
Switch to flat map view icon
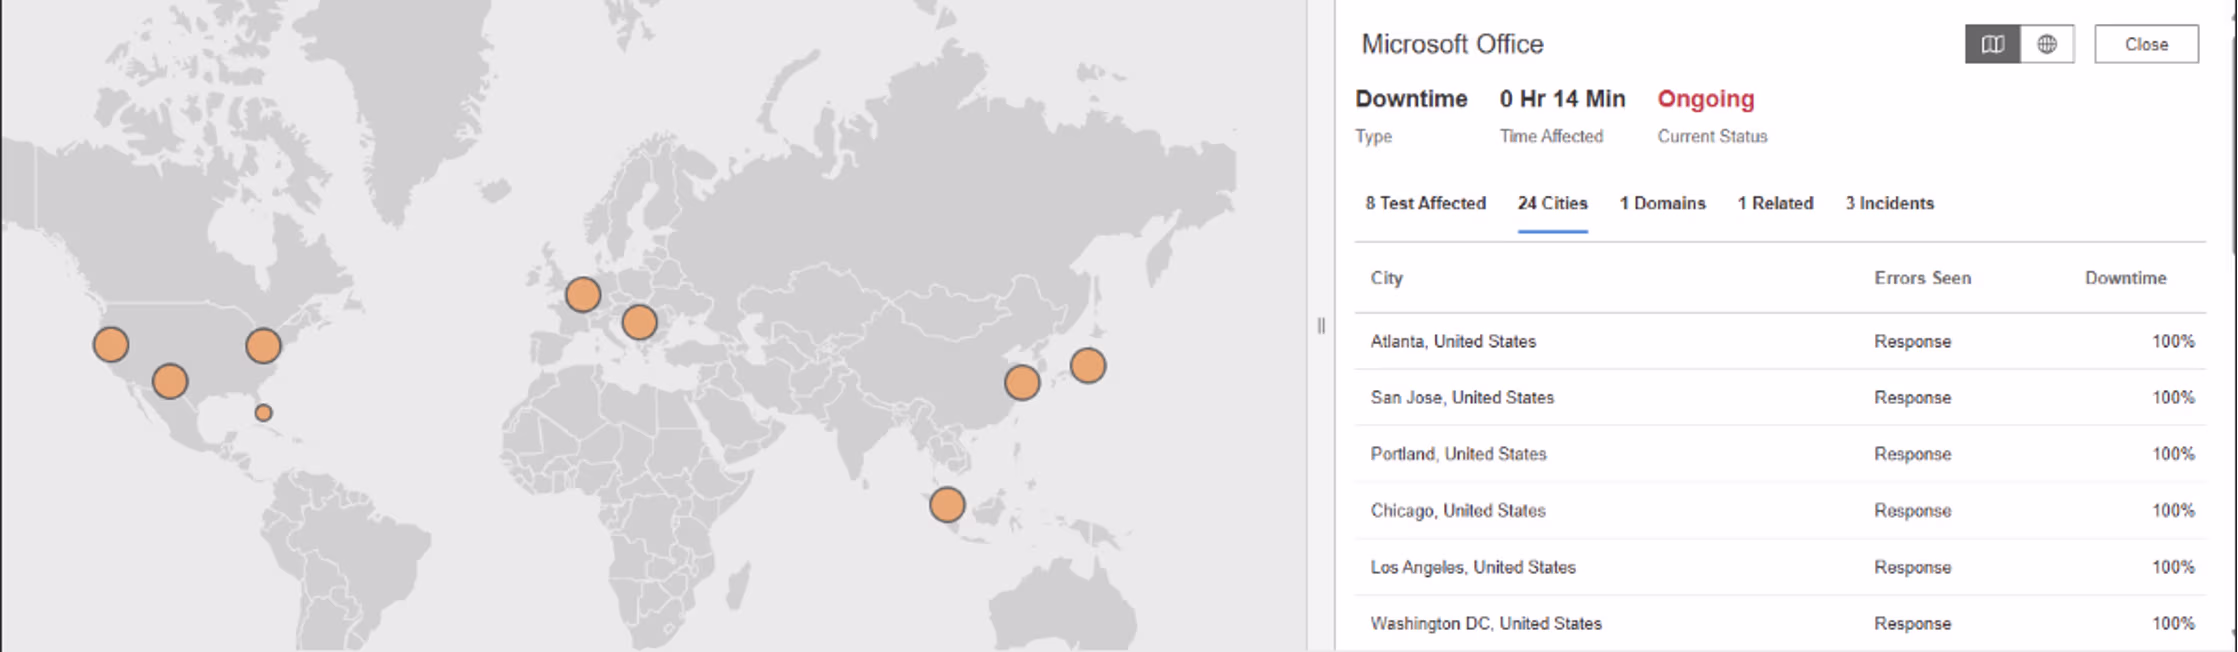pyautogui.click(x=1992, y=44)
